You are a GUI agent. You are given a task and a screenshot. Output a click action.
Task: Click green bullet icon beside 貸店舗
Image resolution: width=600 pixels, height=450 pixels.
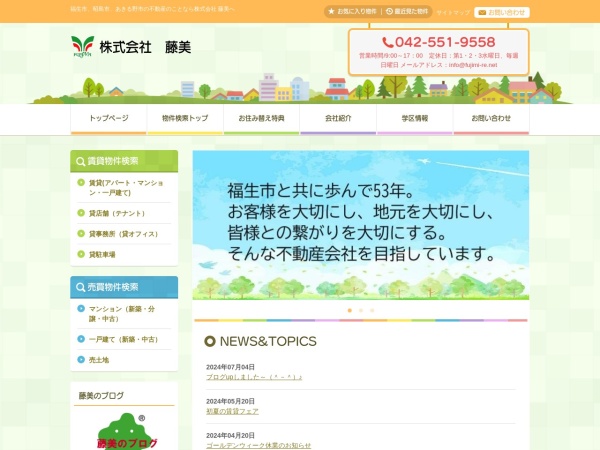81,213
